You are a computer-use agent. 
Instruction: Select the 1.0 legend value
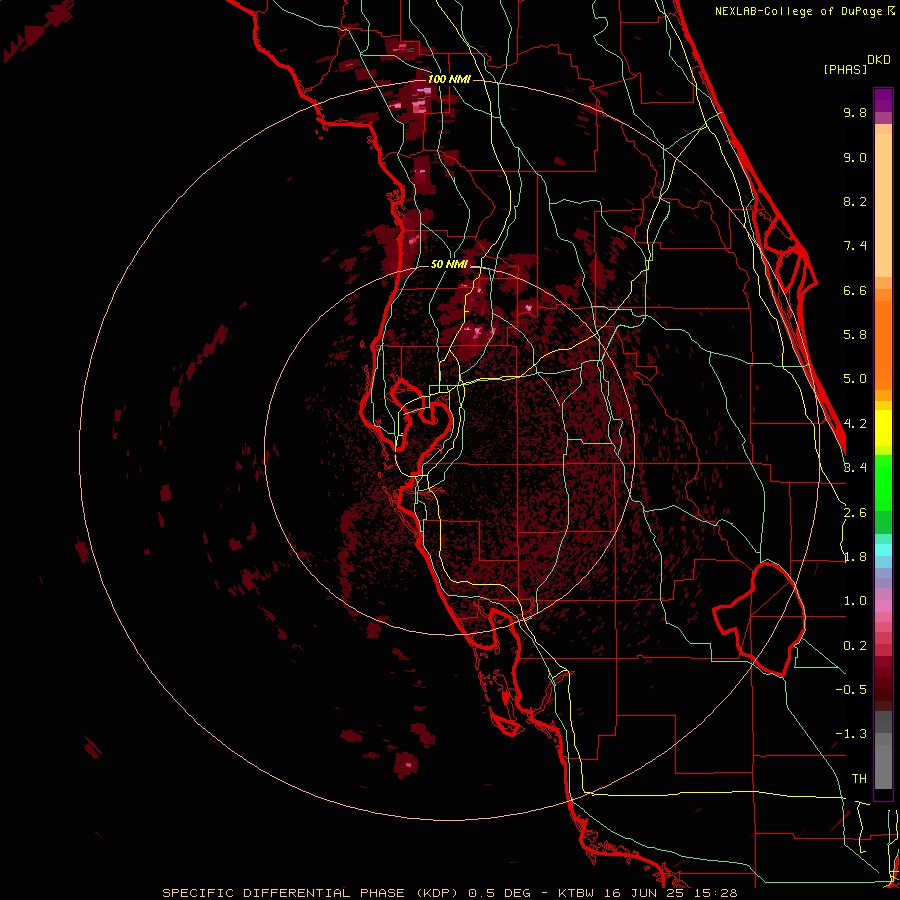(x=855, y=601)
